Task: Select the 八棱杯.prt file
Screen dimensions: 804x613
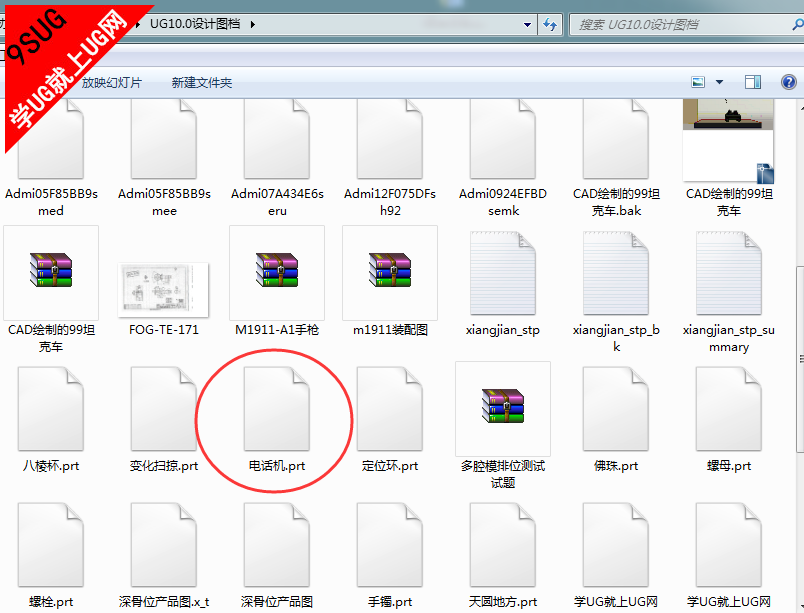Action: coord(51,409)
